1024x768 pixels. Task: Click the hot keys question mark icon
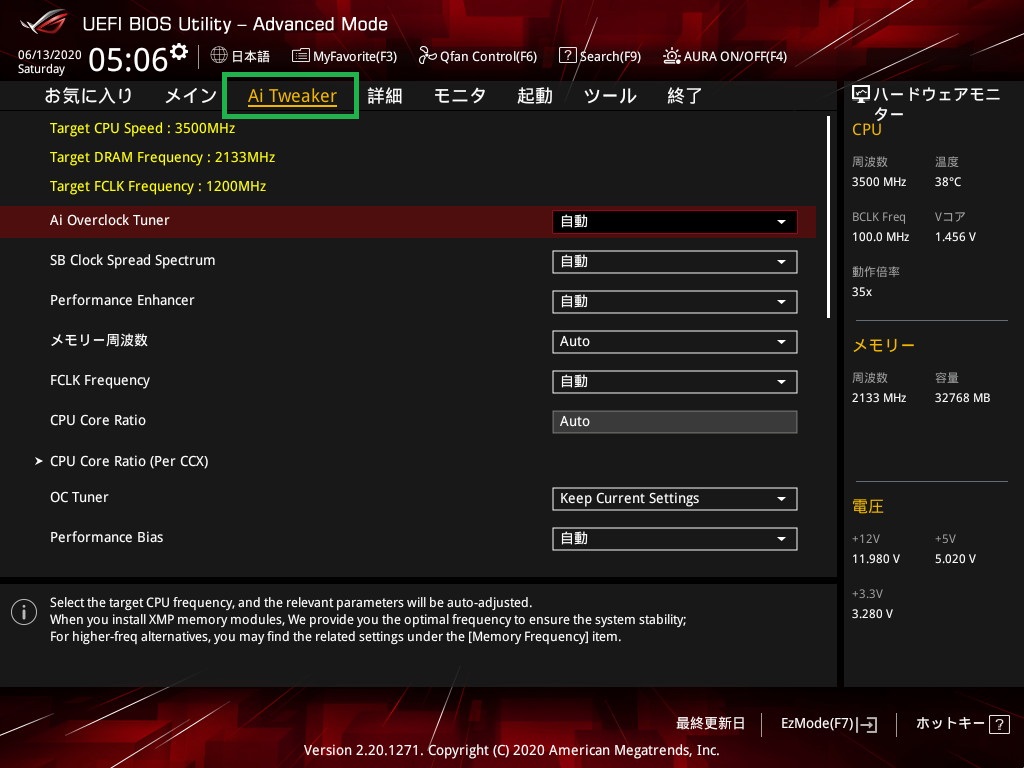(x=999, y=724)
